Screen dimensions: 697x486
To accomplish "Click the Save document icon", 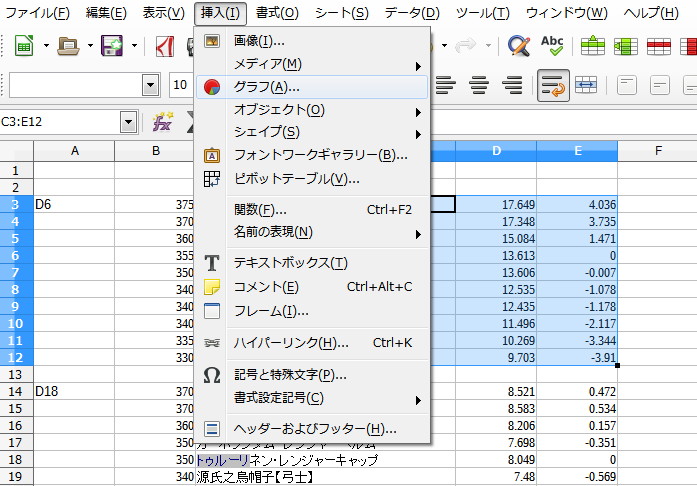I will click(112, 45).
